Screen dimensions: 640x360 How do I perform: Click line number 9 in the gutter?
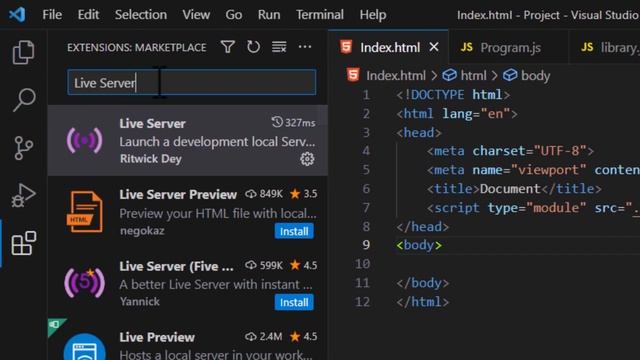click(366, 245)
